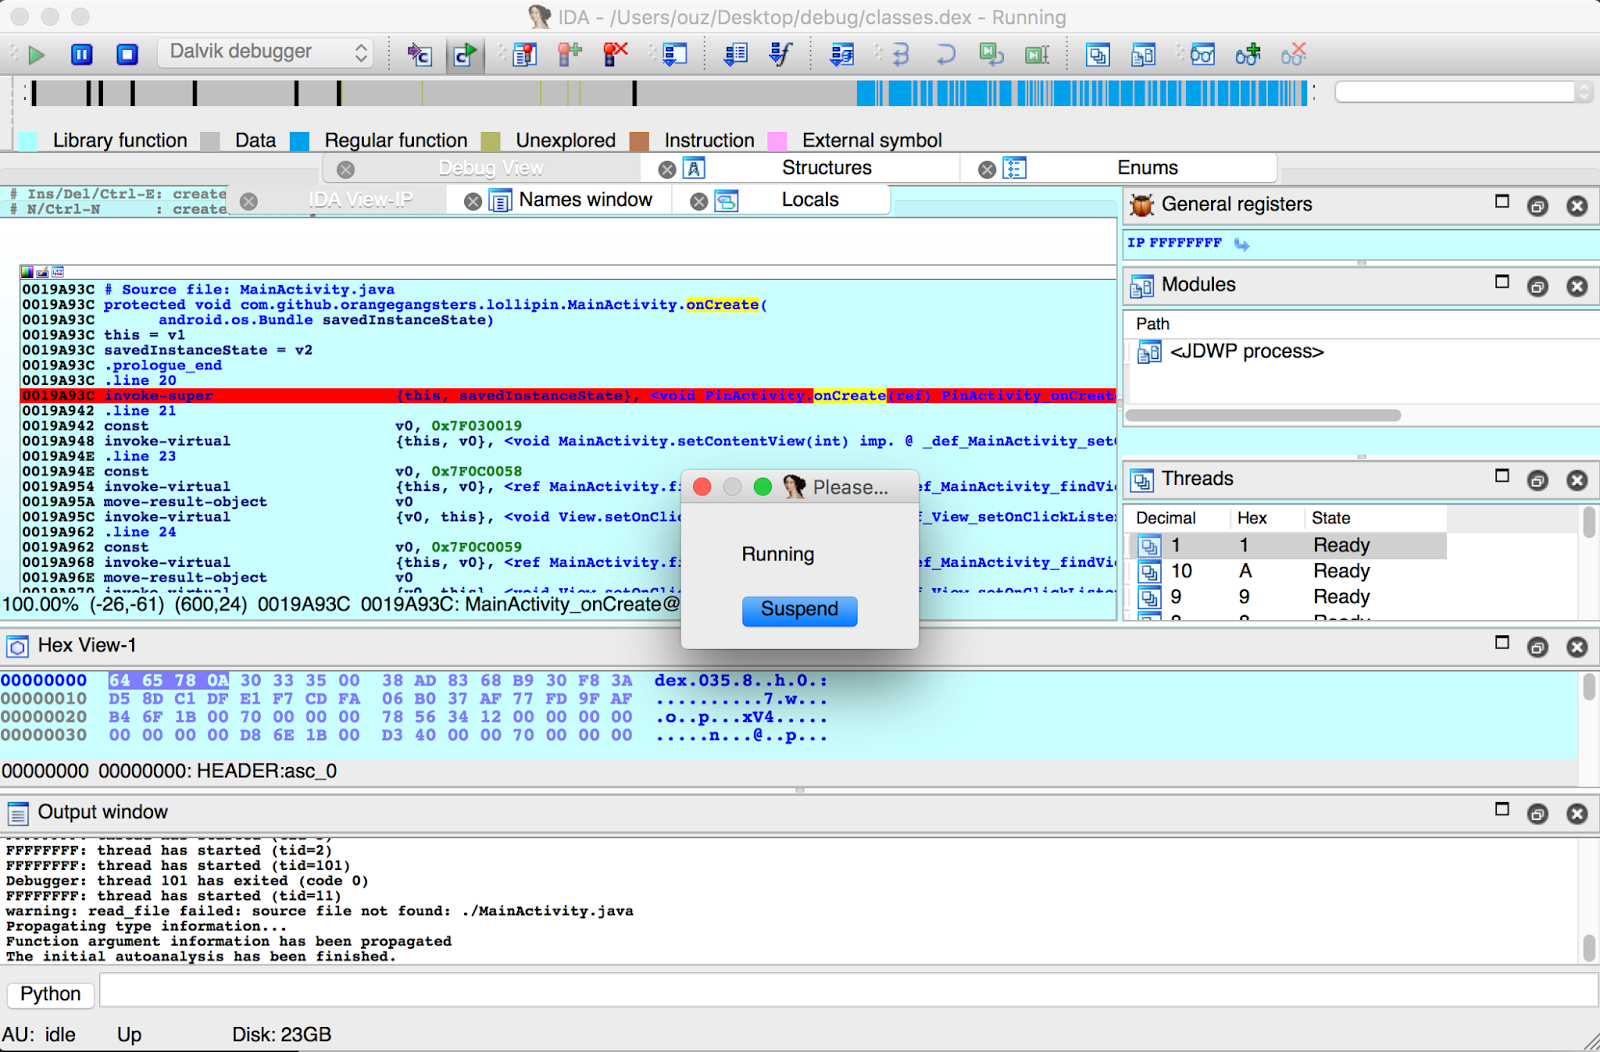
Task: Click the run to code icon
Action: (464, 54)
